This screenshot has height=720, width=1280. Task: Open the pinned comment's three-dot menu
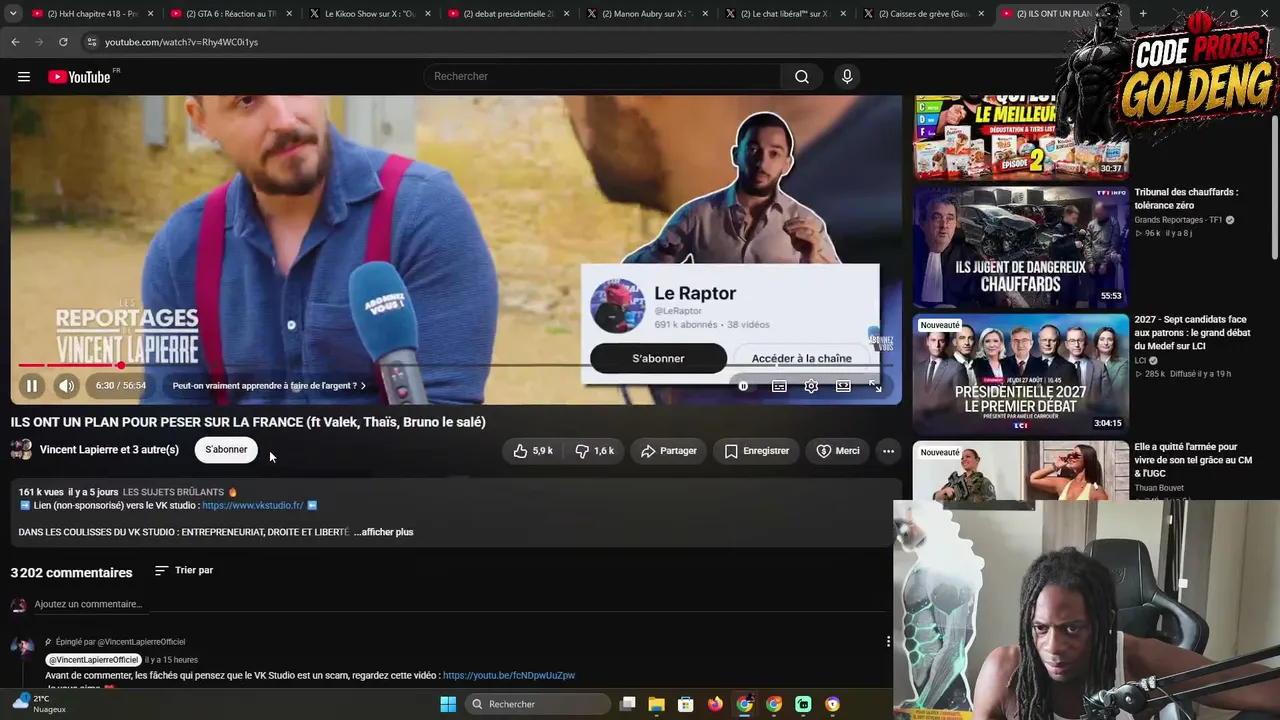pyautogui.click(x=888, y=642)
